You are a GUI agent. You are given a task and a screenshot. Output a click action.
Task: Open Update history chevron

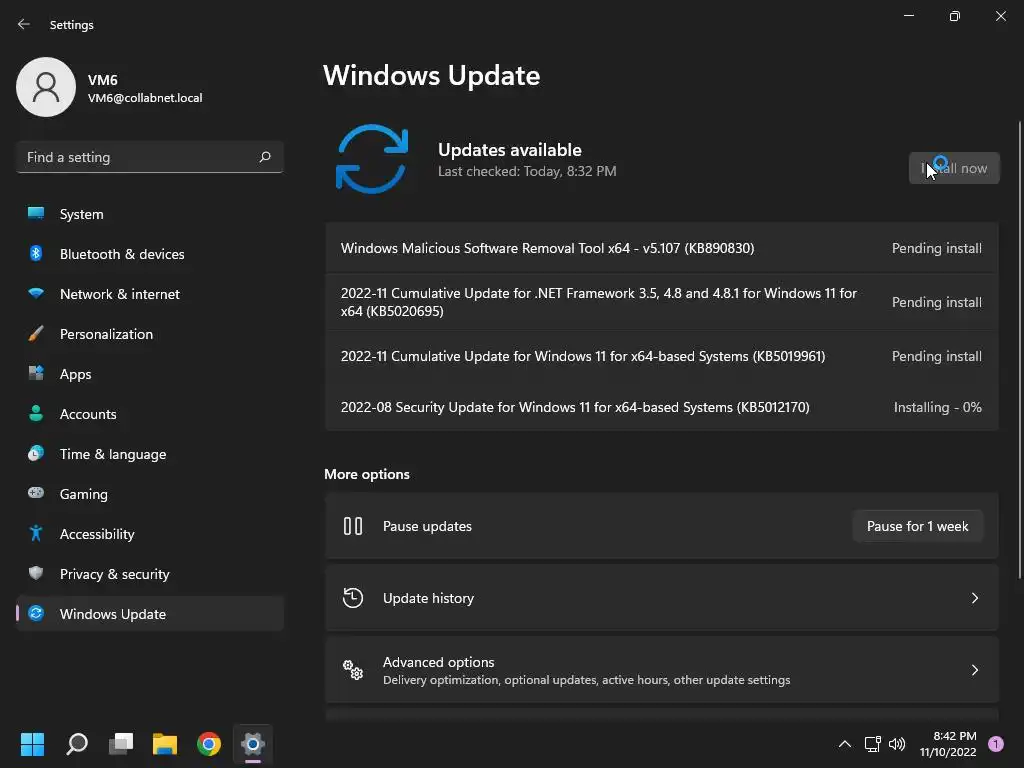point(974,598)
